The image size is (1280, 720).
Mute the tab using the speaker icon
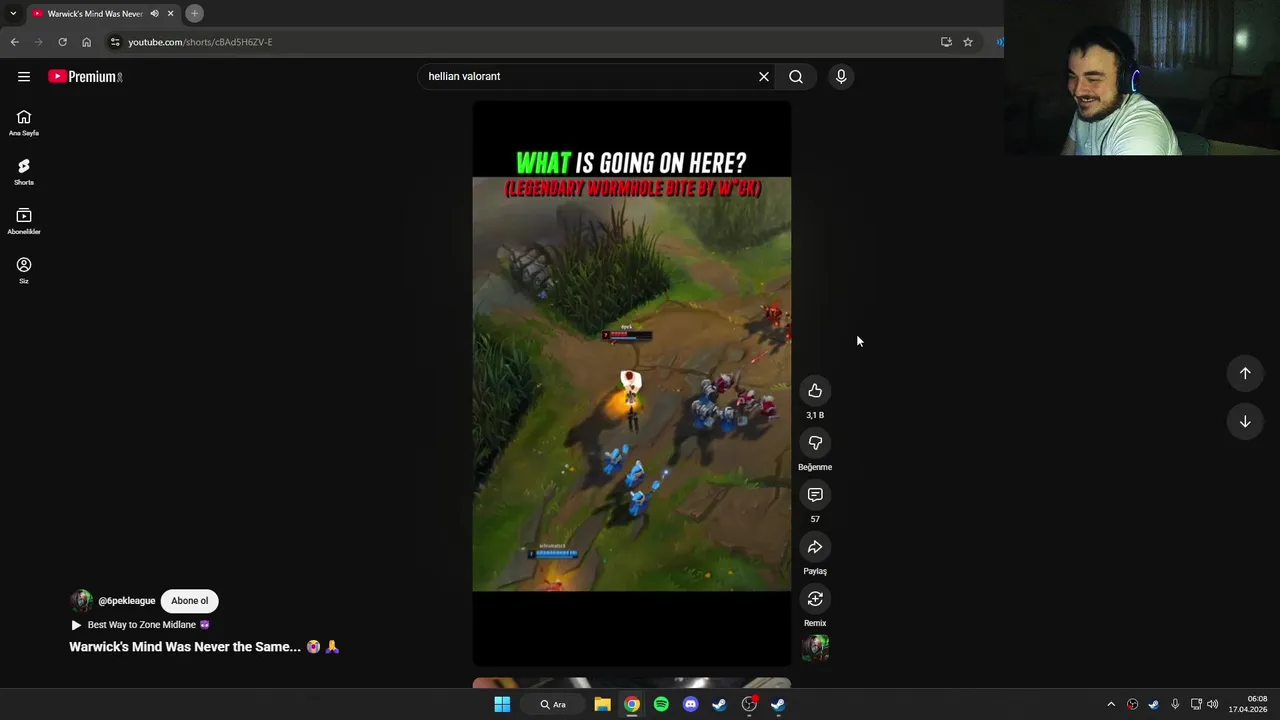[154, 14]
